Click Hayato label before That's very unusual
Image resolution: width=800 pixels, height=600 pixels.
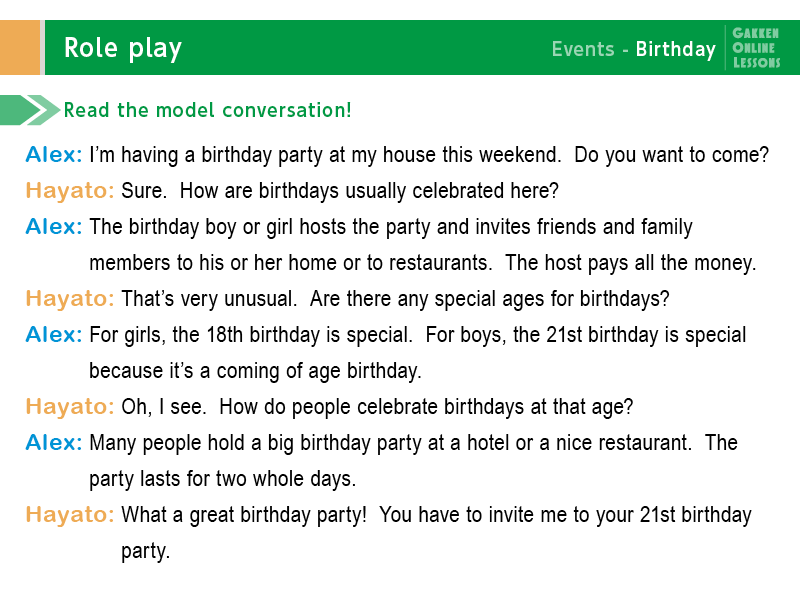(x=70, y=299)
